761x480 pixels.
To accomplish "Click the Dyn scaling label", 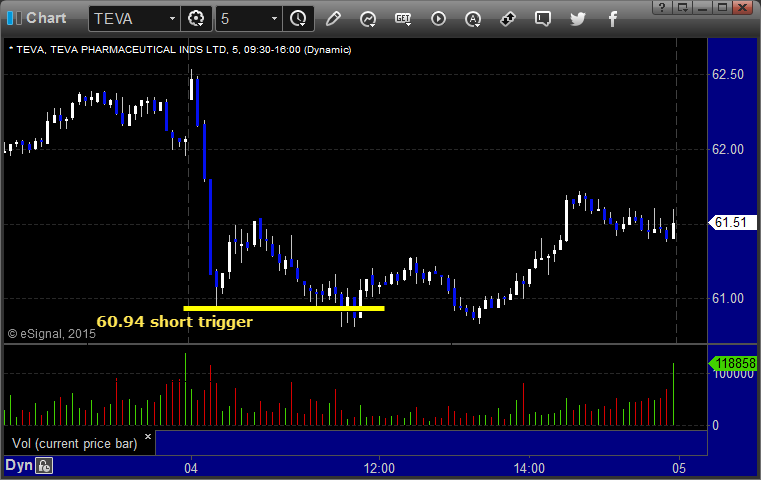I will pos(18,465).
